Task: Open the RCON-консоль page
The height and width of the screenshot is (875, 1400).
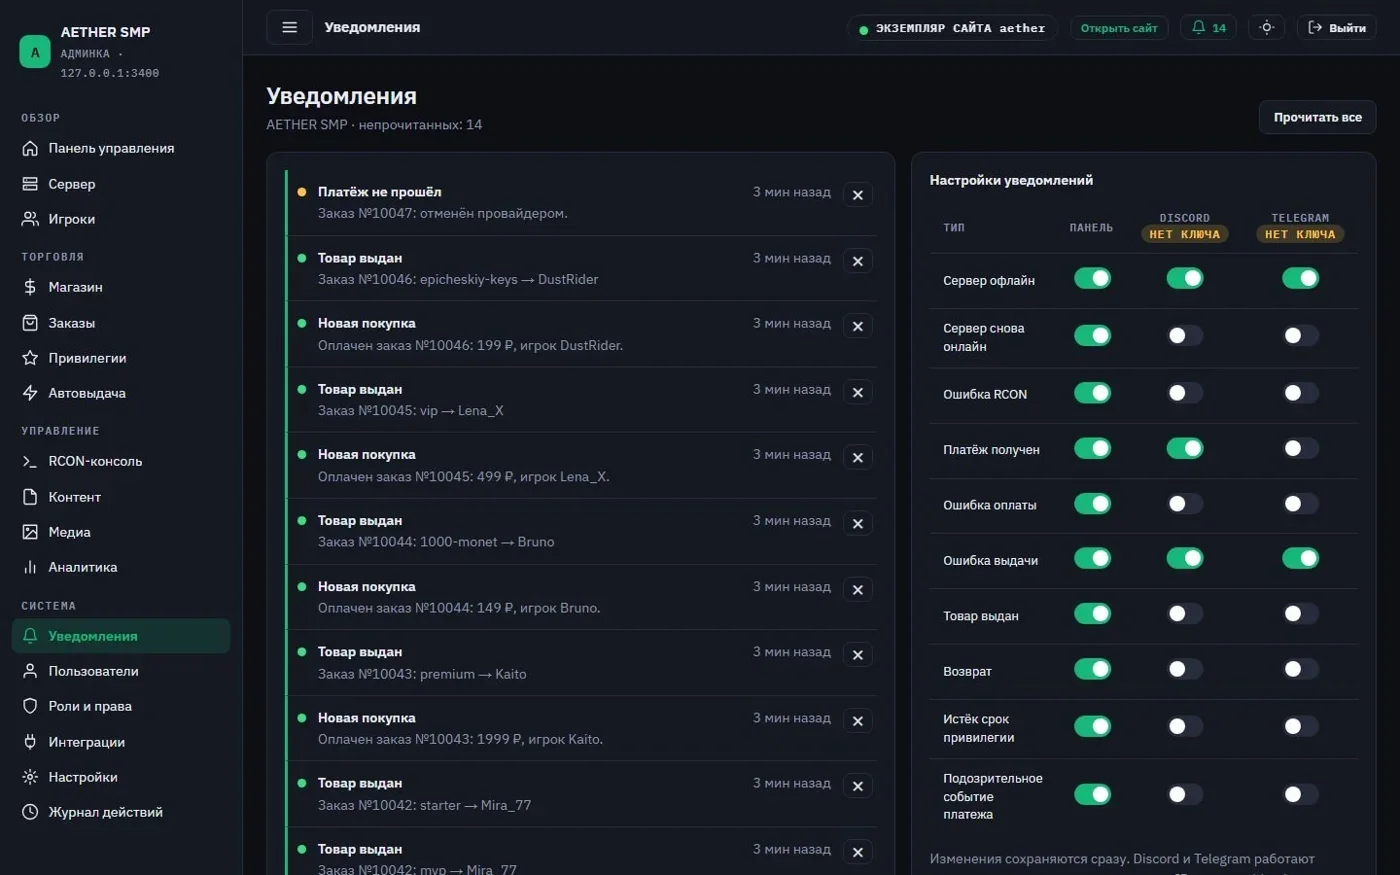Action: tap(121, 461)
